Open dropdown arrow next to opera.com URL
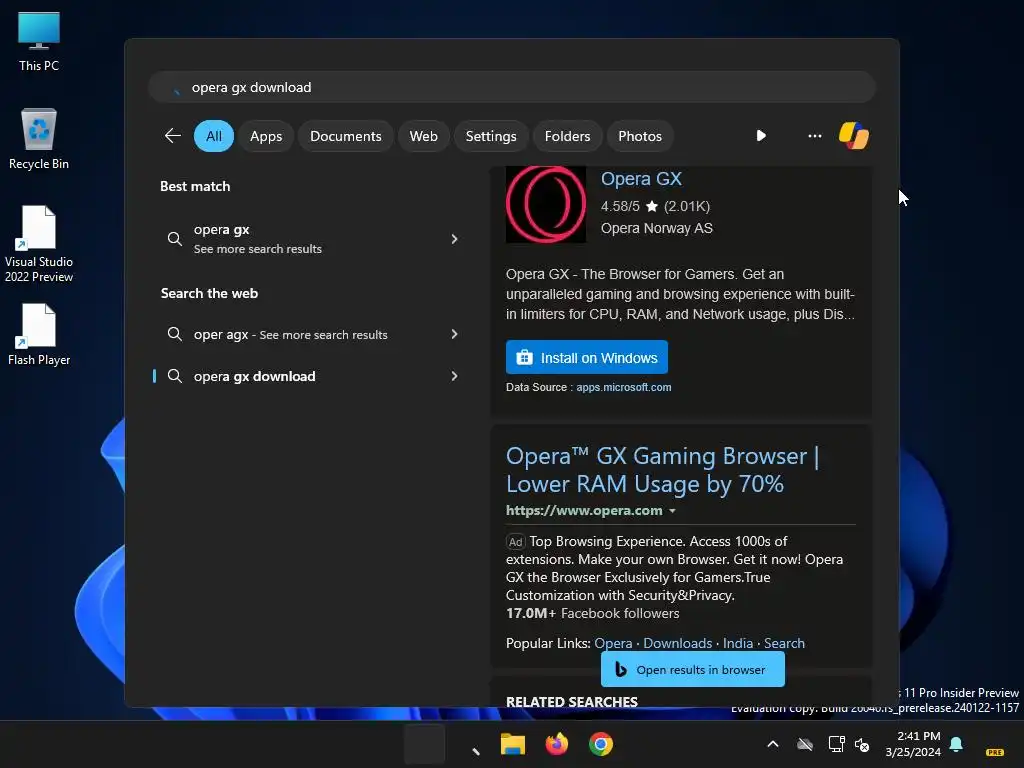Viewport: 1024px width, 768px height. pyautogui.click(x=672, y=511)
